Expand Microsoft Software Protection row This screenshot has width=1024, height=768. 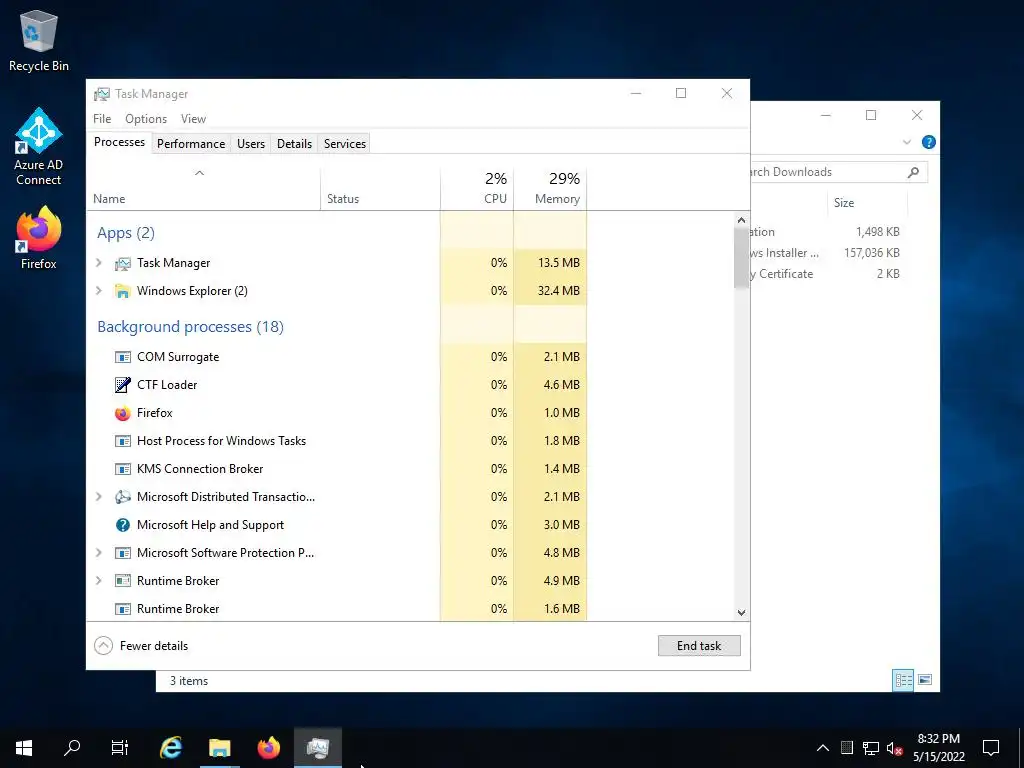pos(99,553)
